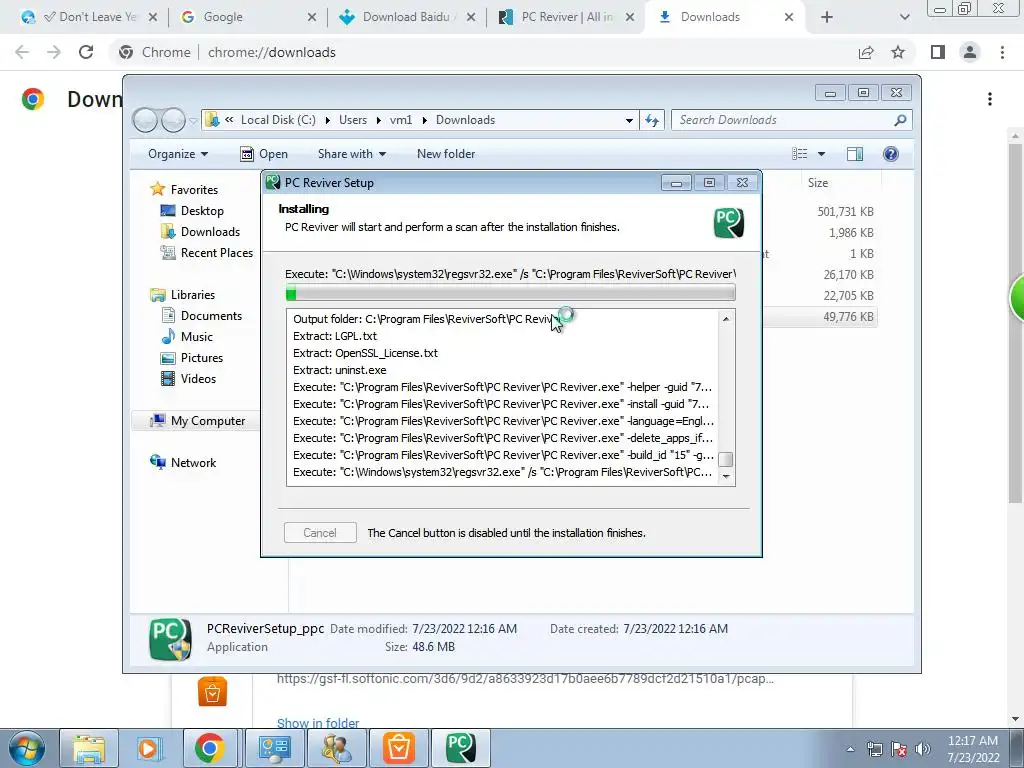Click Open in the Explorer toolbar
Viewport: 1024px width, 768px height.
tap(264, 154)
